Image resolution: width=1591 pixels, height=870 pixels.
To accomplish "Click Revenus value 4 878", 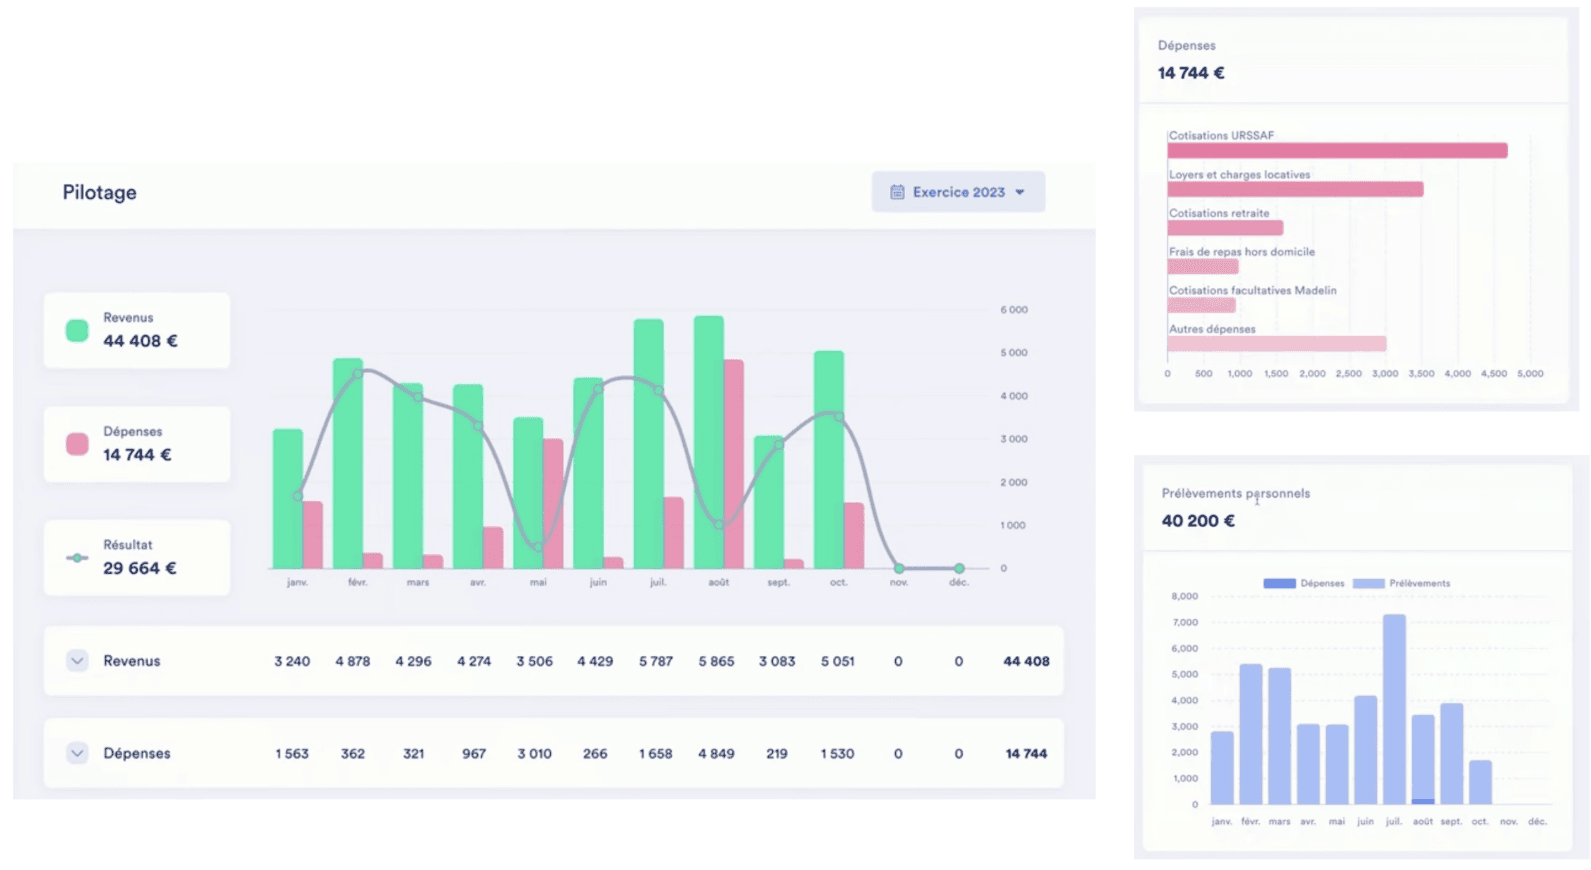I will click(x=353, y=661).
